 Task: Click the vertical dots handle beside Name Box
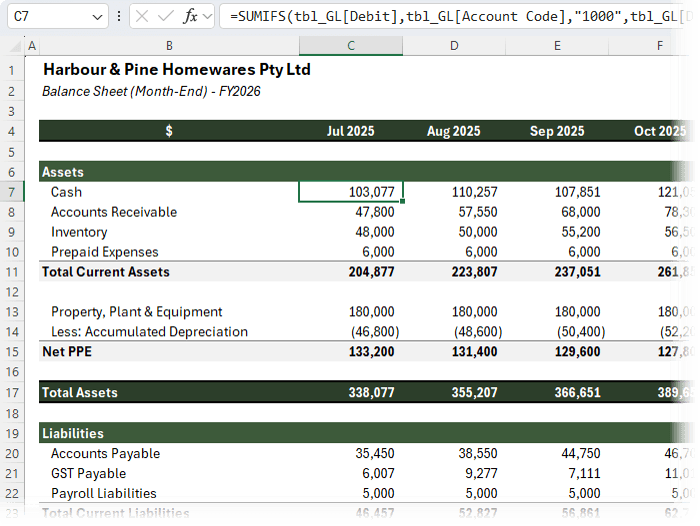pyautogui.click(x=119, y=17)
